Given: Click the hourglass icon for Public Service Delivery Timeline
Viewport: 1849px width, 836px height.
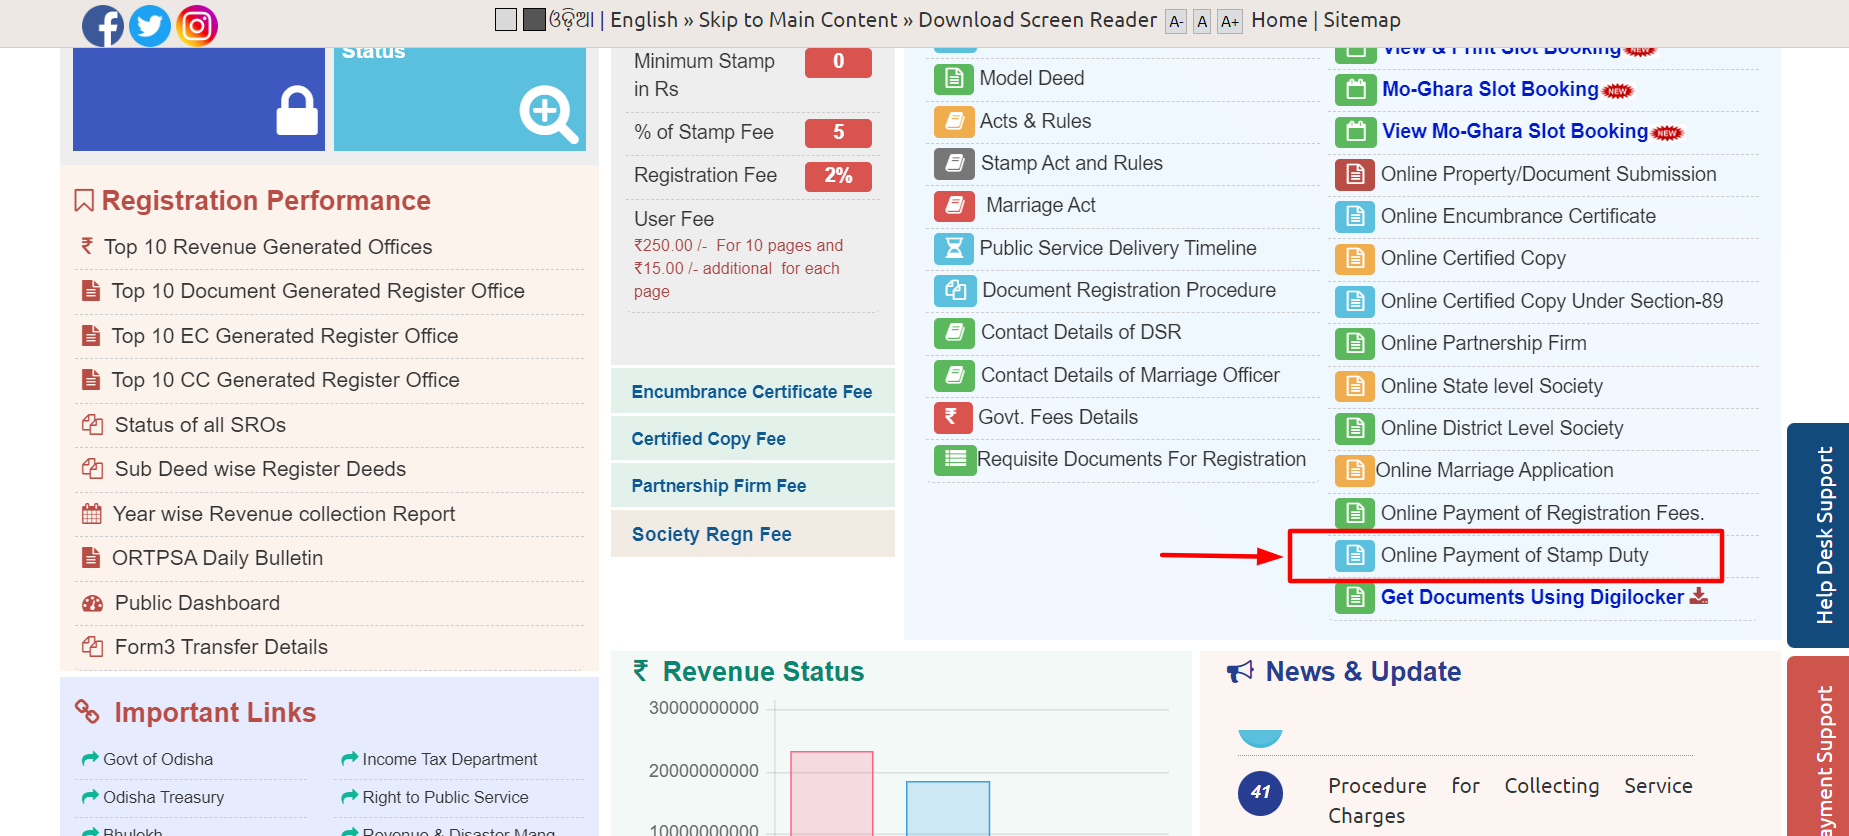Looking at the screenshot, I should pos(954,248).
